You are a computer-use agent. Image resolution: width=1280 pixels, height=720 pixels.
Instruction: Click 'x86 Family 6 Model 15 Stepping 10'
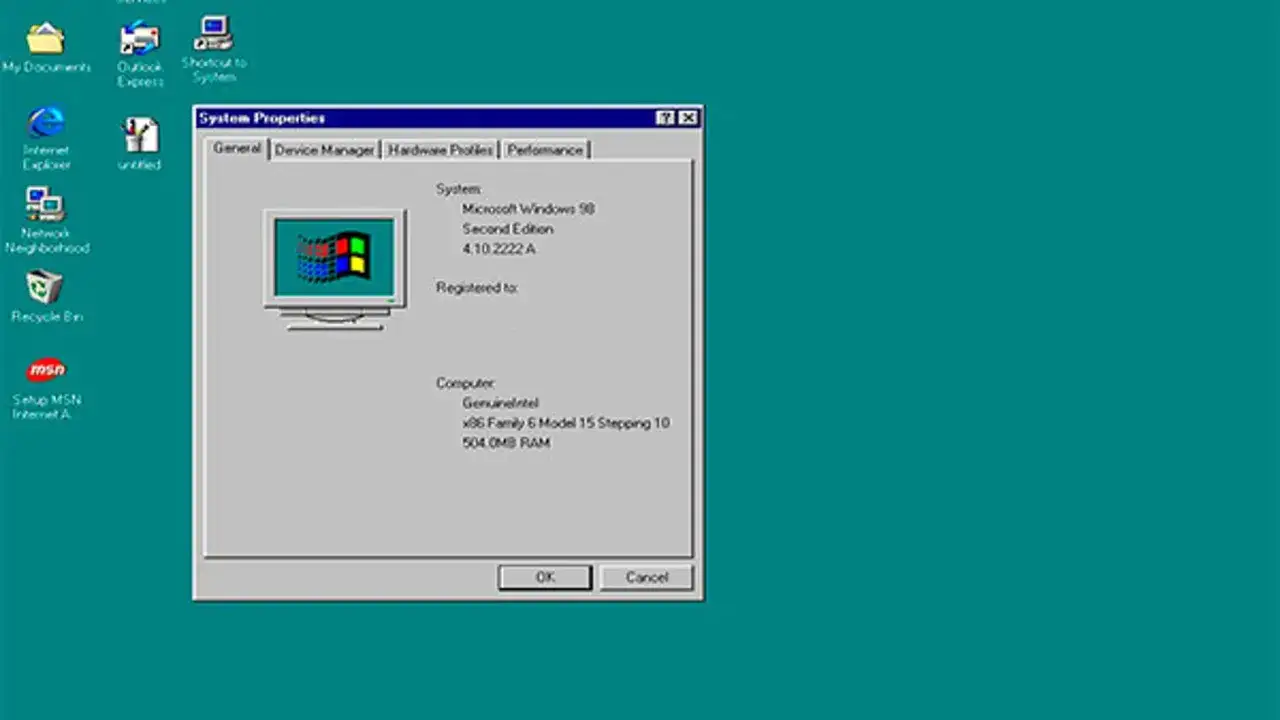[x=566, y=423]
